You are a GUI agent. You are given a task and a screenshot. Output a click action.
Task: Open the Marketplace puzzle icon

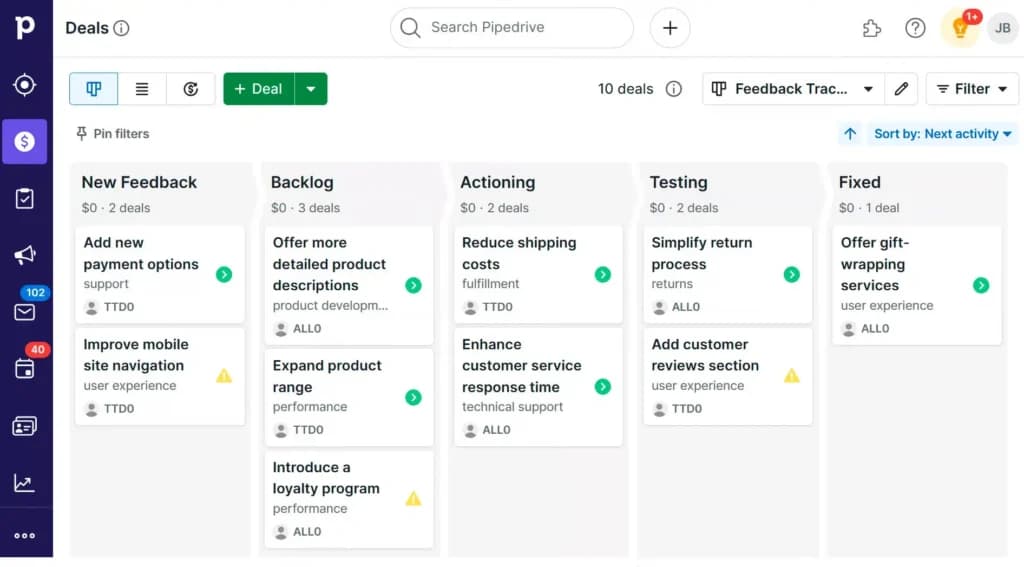(872, 28)
